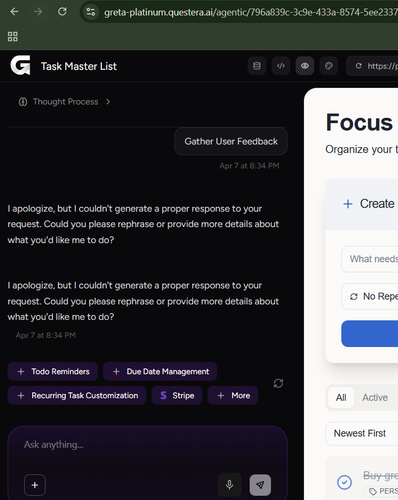Focus the Ask anything chat input

(x=147, y=445)
